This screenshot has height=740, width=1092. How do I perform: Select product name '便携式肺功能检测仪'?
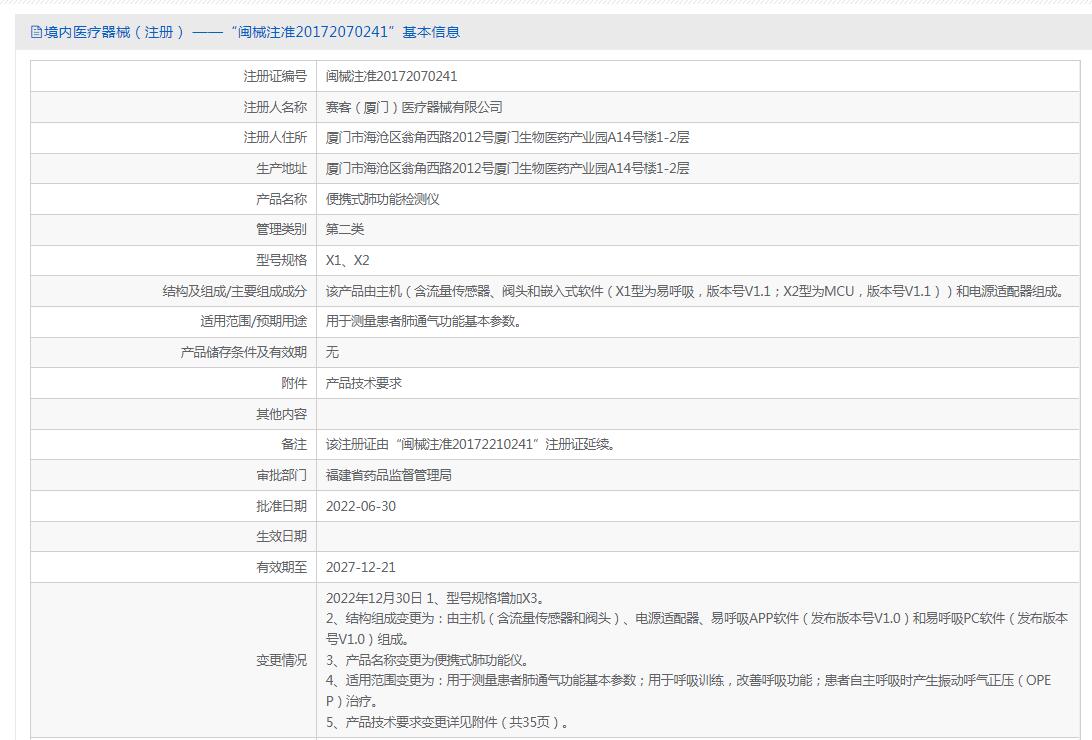[382, 199]
